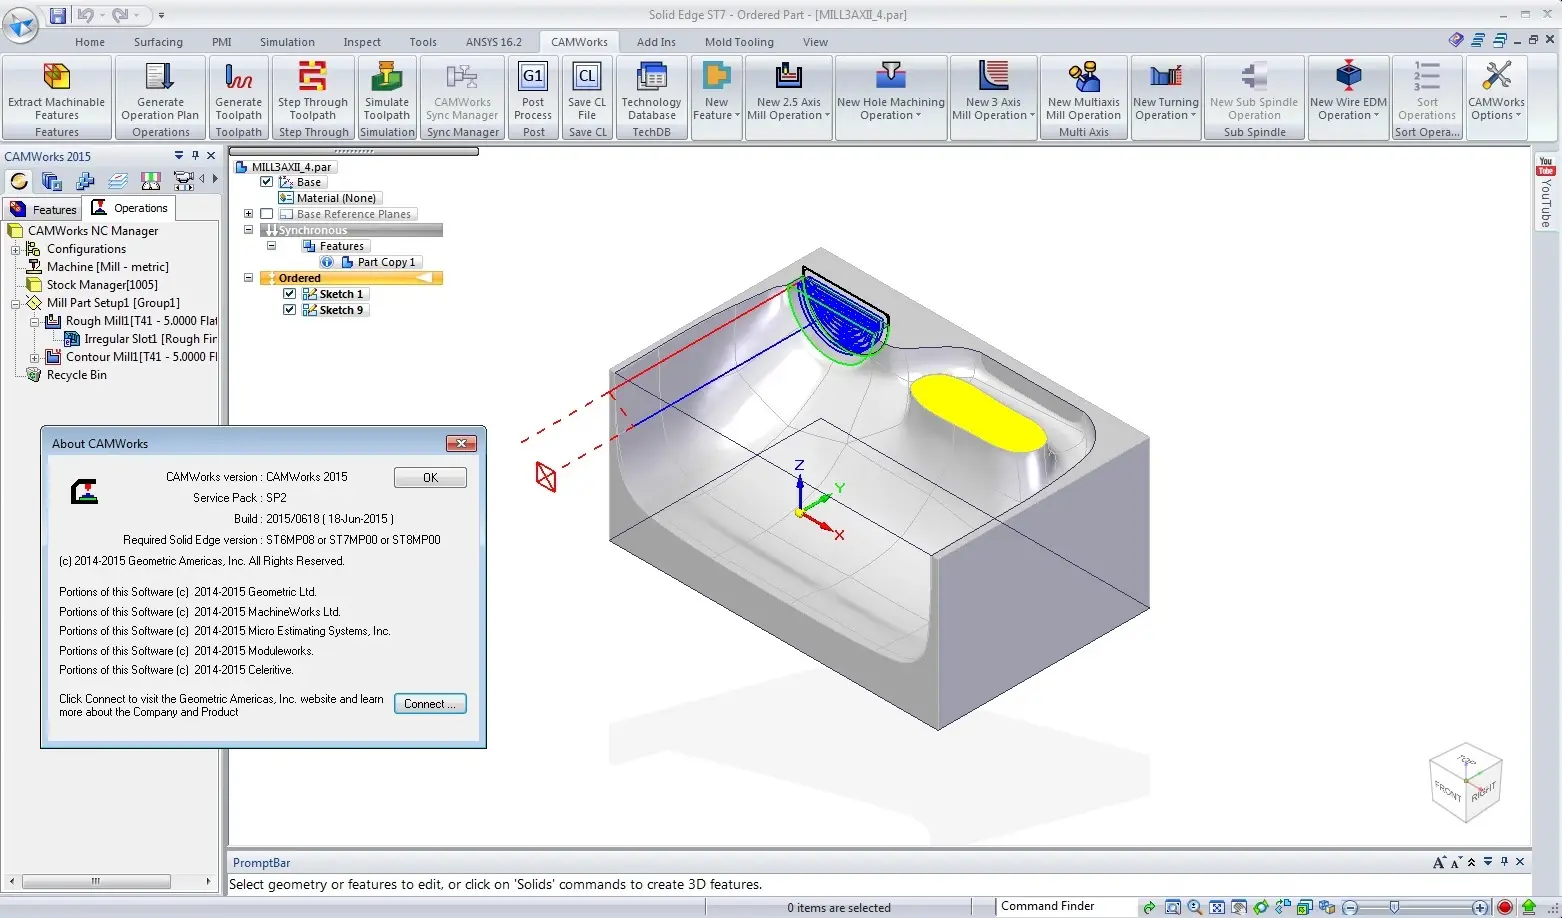1562x918 pixels.
Task: Click the Solid Edge application button
Action: click(x=20, y=24)
